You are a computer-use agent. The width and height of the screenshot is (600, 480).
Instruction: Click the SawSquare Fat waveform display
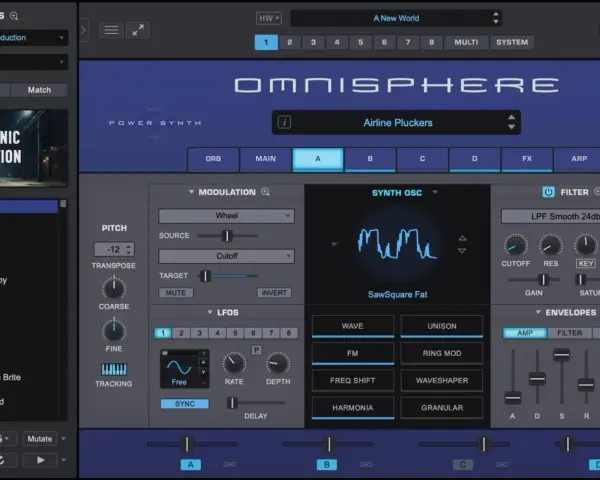tap(397, 244)
